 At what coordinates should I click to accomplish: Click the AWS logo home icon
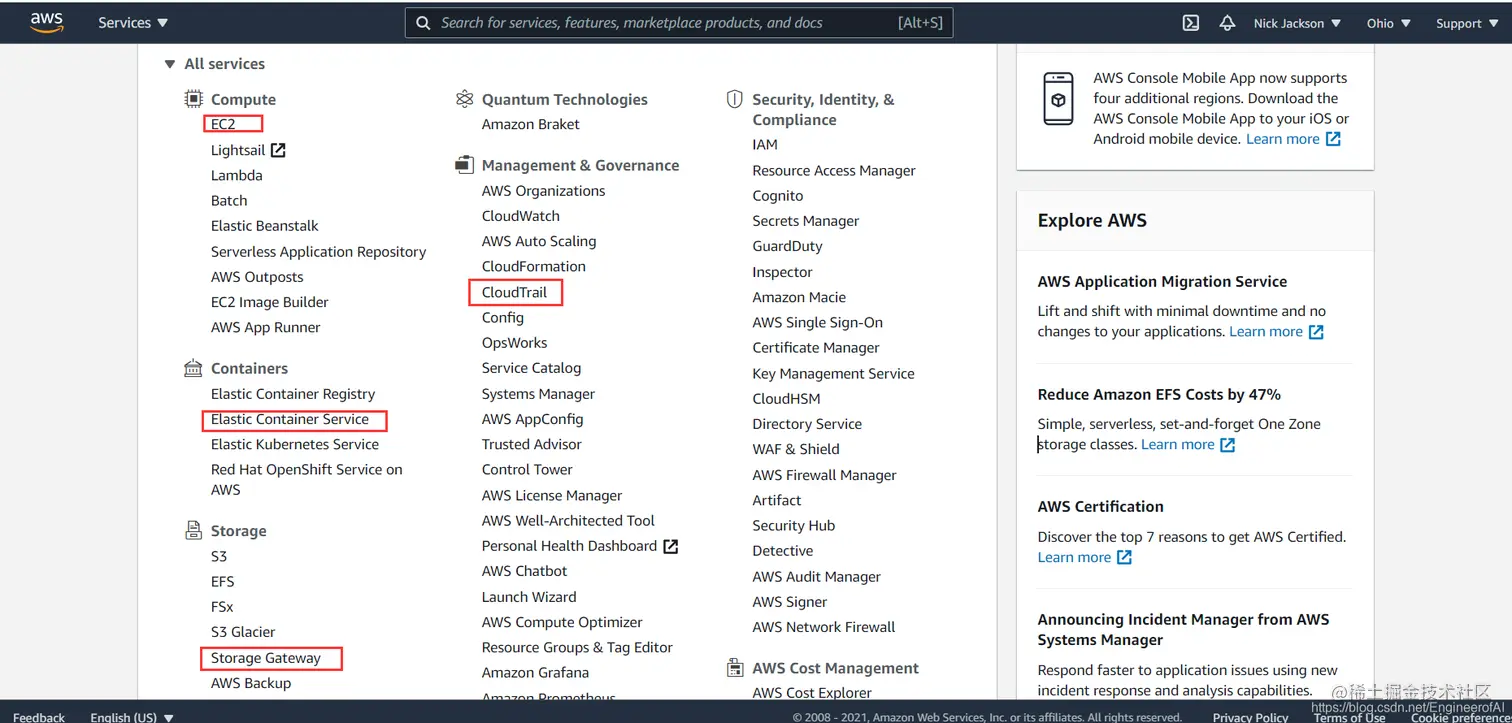tap(47, 23)
